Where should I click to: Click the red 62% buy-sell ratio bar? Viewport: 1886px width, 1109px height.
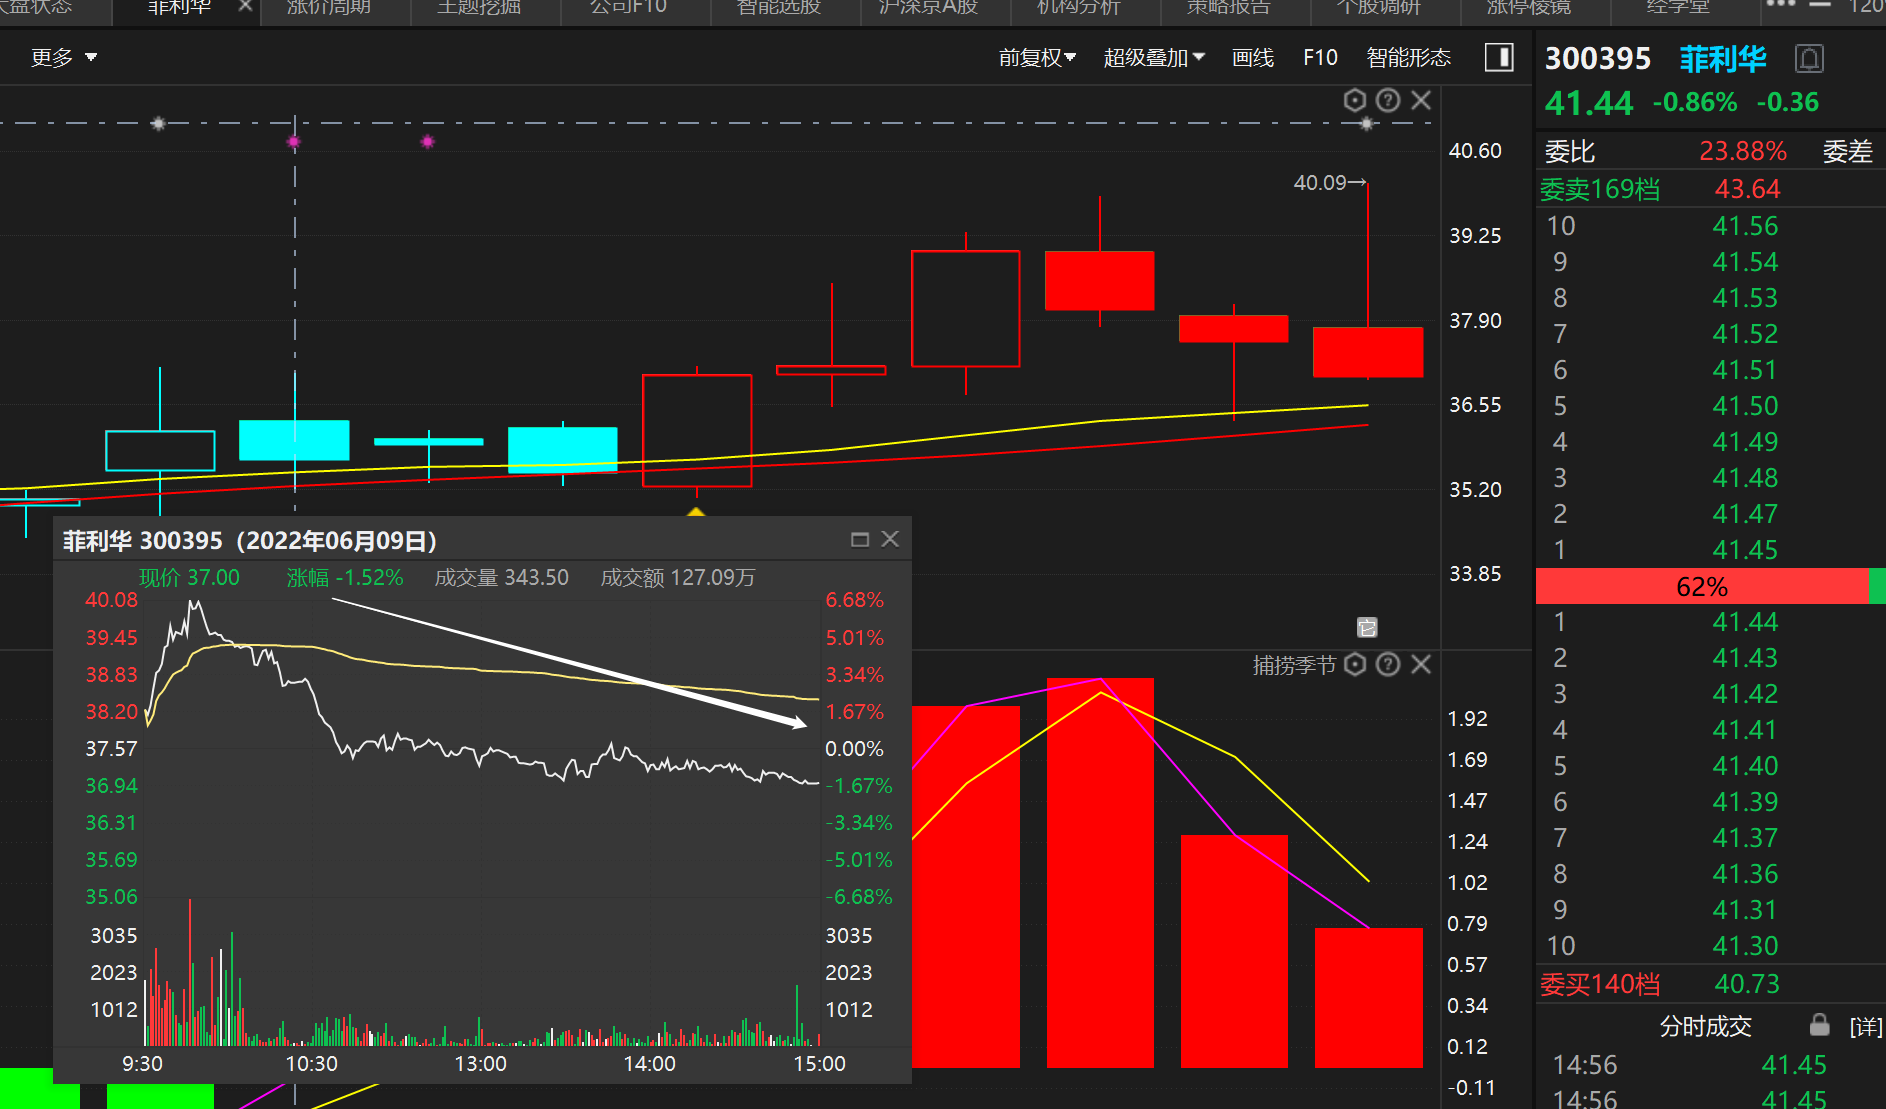(x=1702, y=586)
